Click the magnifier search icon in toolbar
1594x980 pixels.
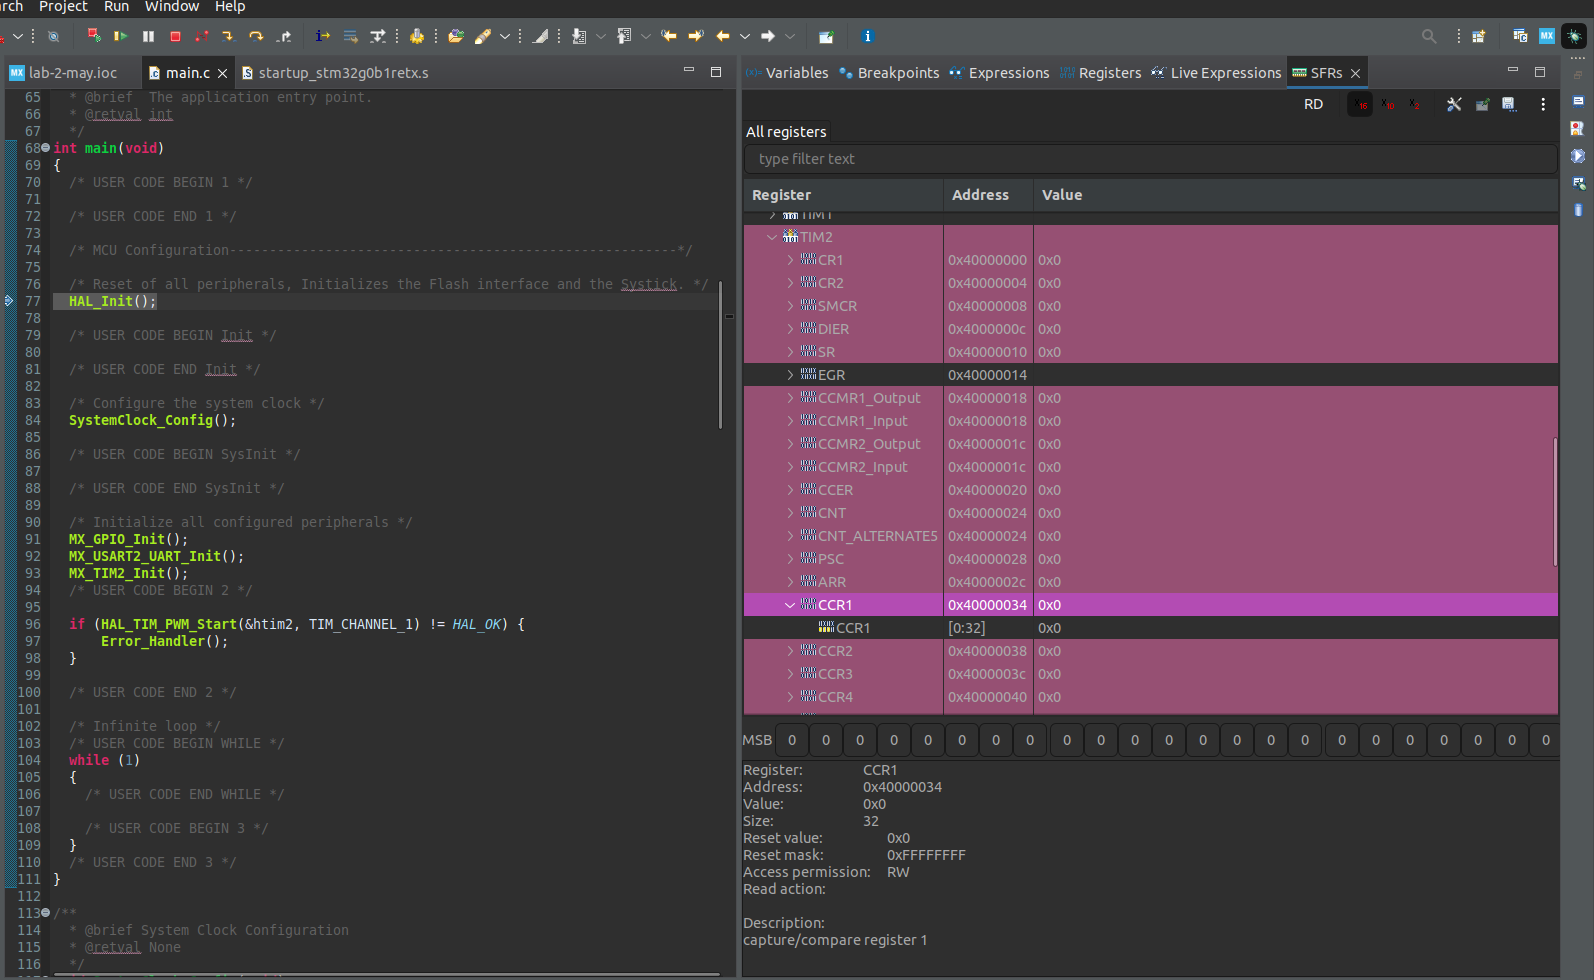tap(1429, 36)
